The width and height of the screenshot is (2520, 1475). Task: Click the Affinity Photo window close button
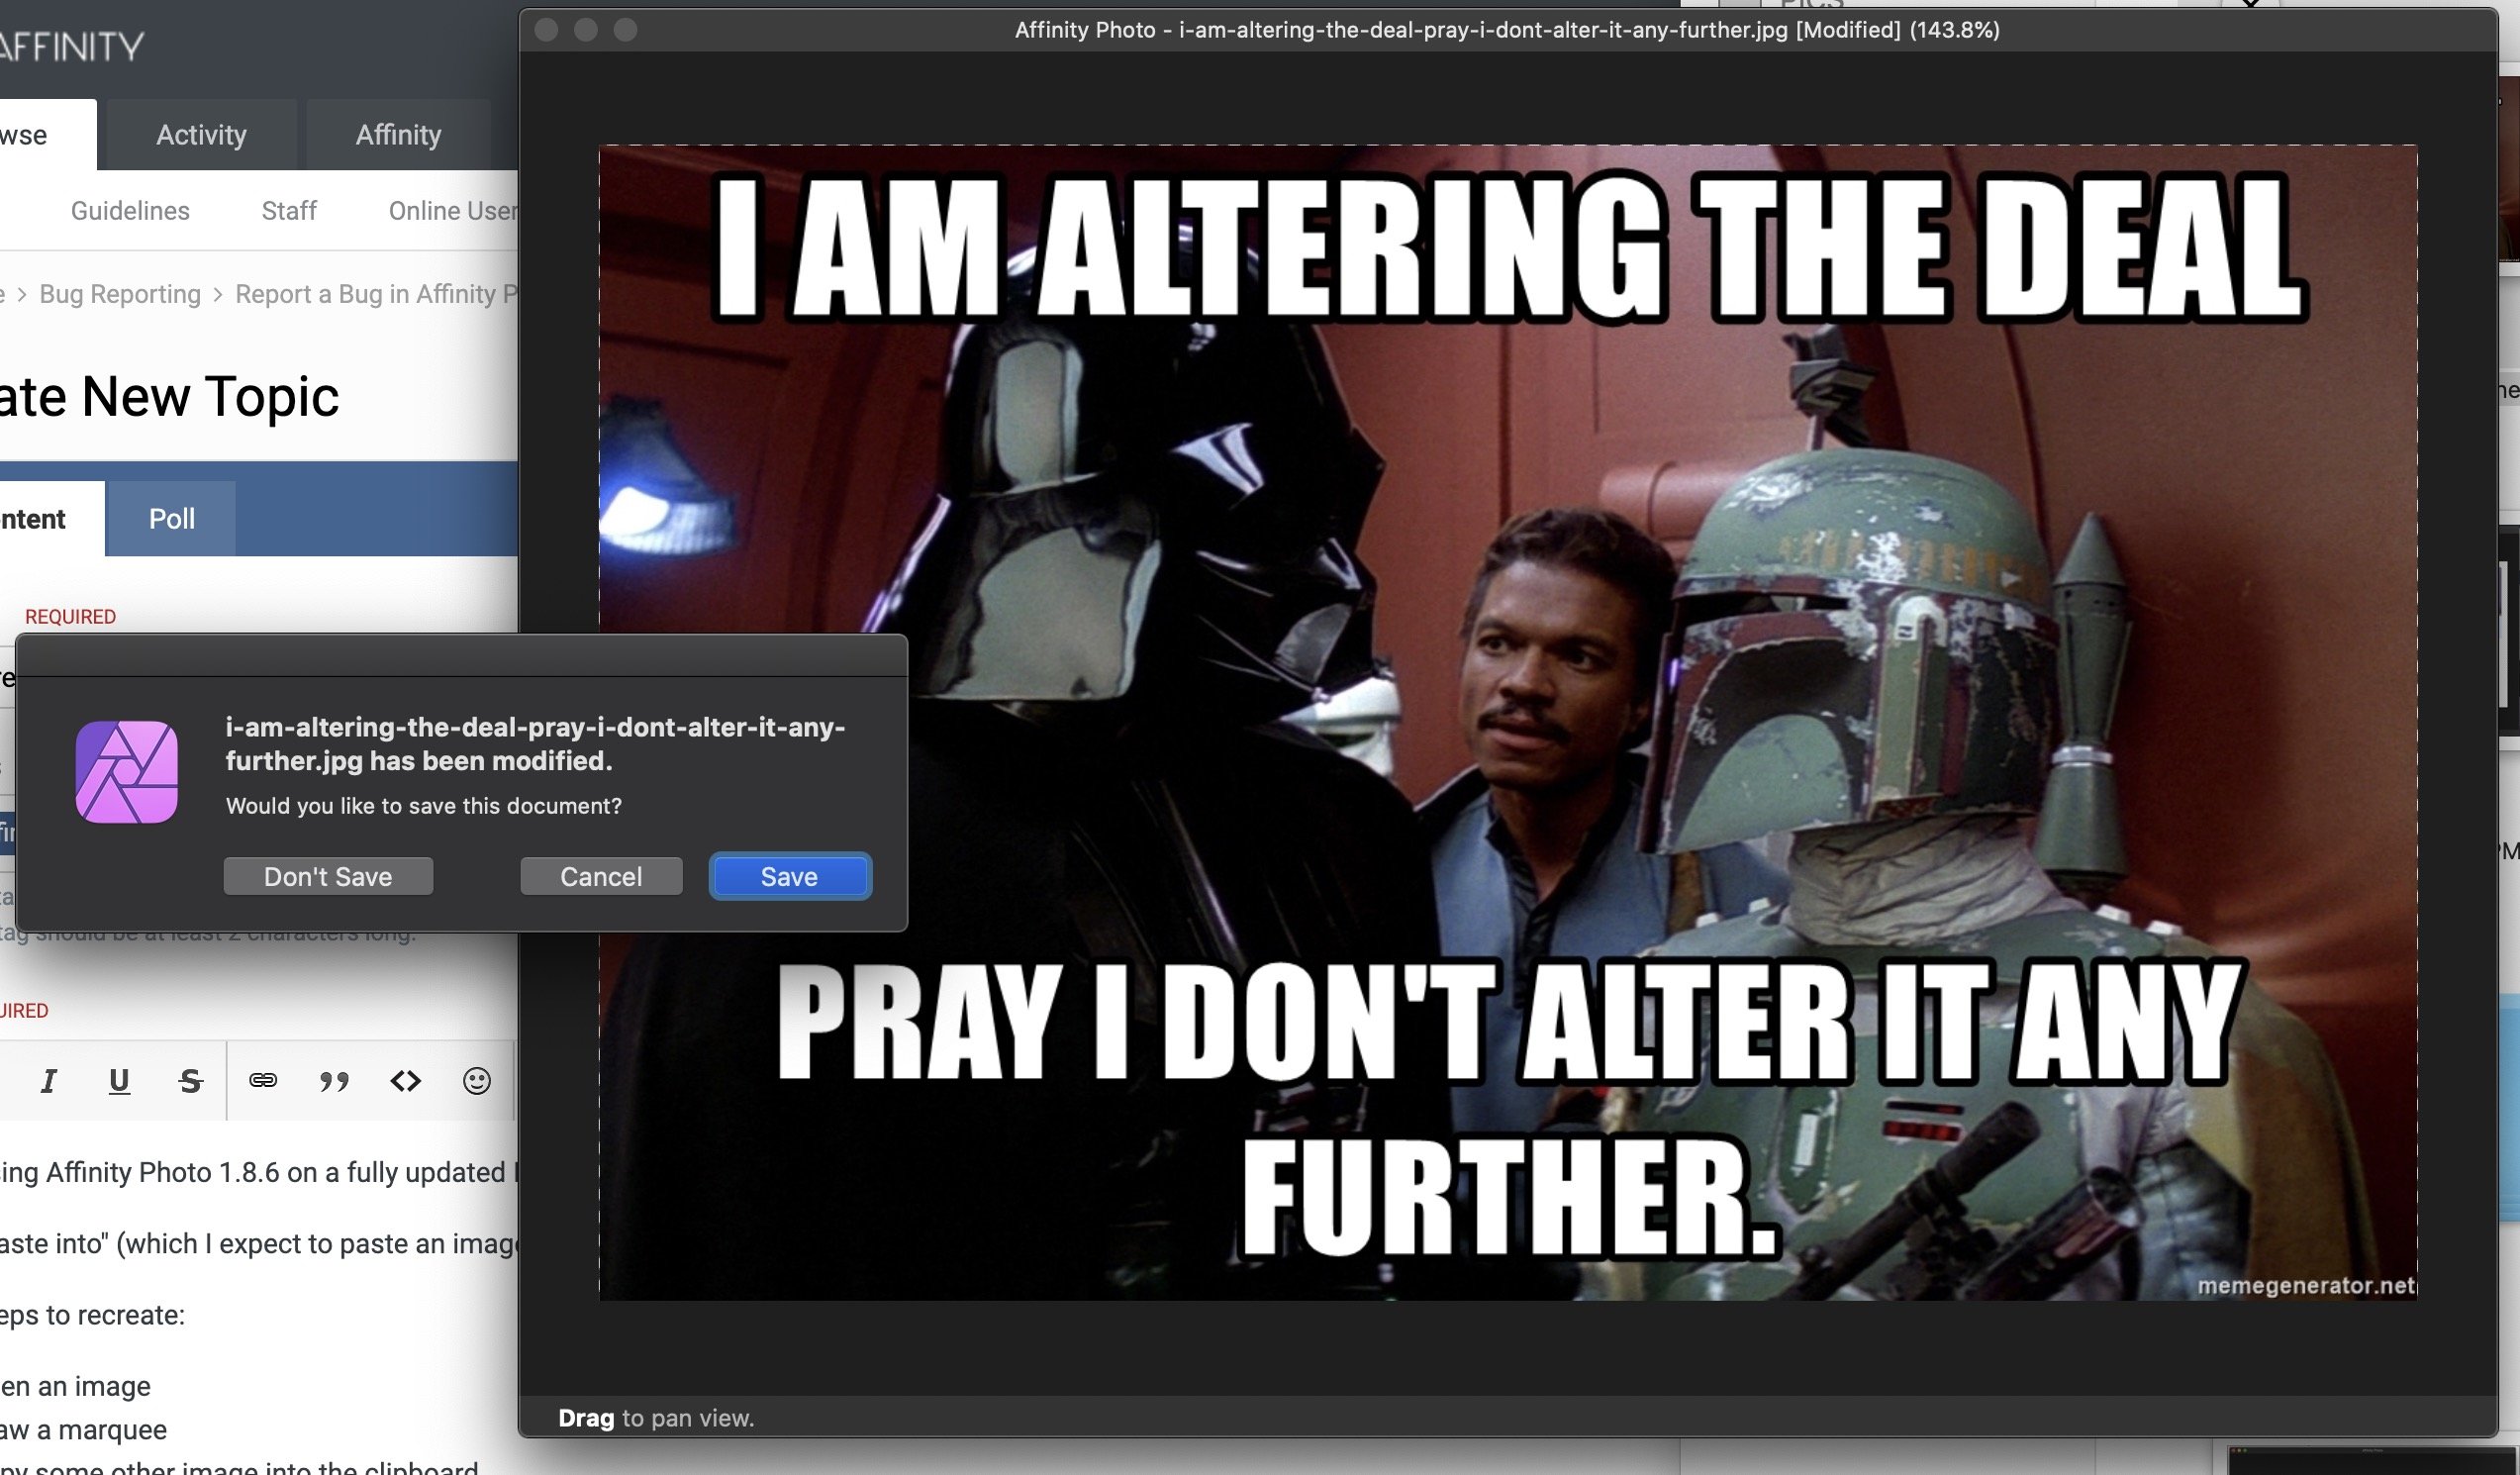(547, 30)
